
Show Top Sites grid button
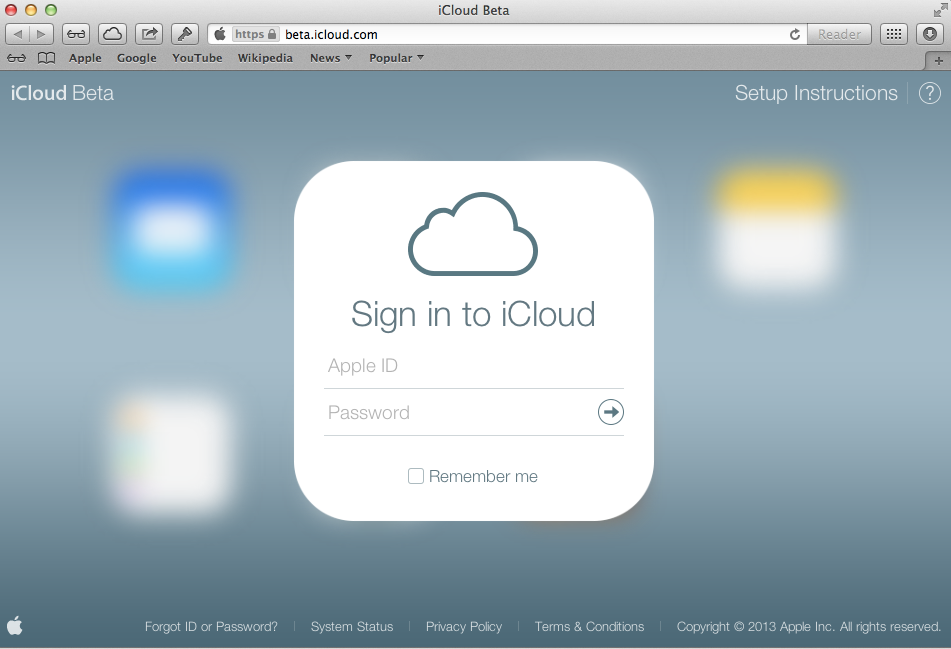[893, 34]
